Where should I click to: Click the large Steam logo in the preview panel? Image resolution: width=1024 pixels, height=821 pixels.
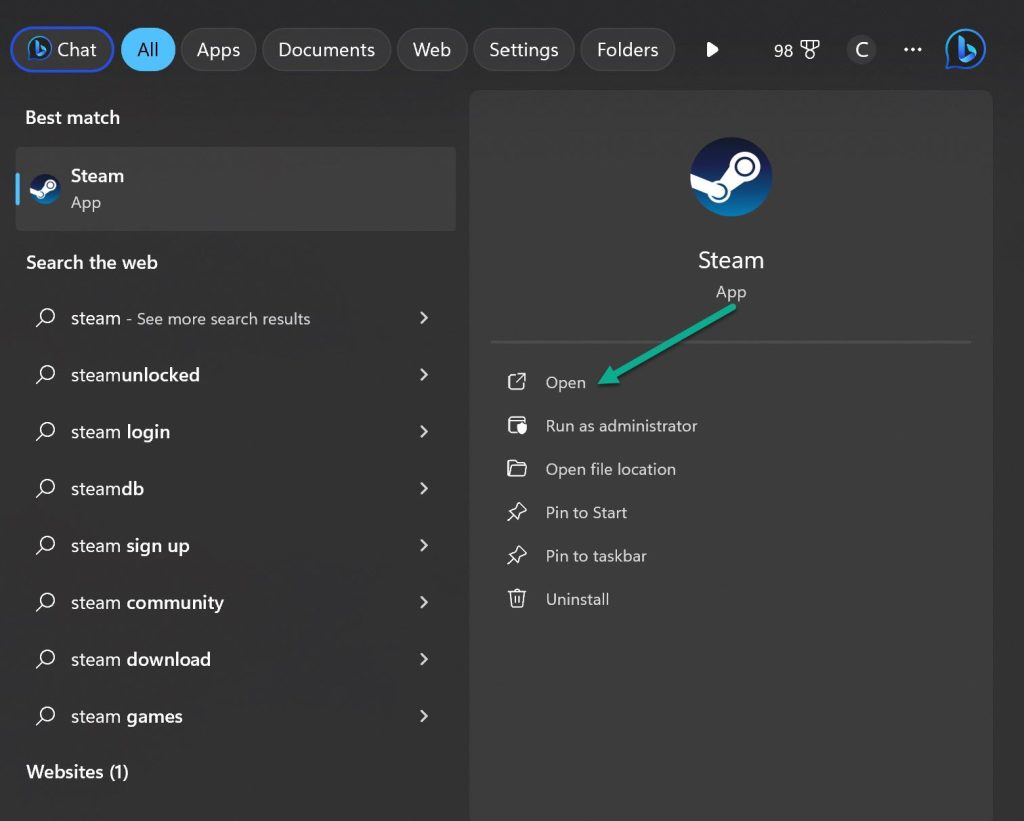coord(730,176)
